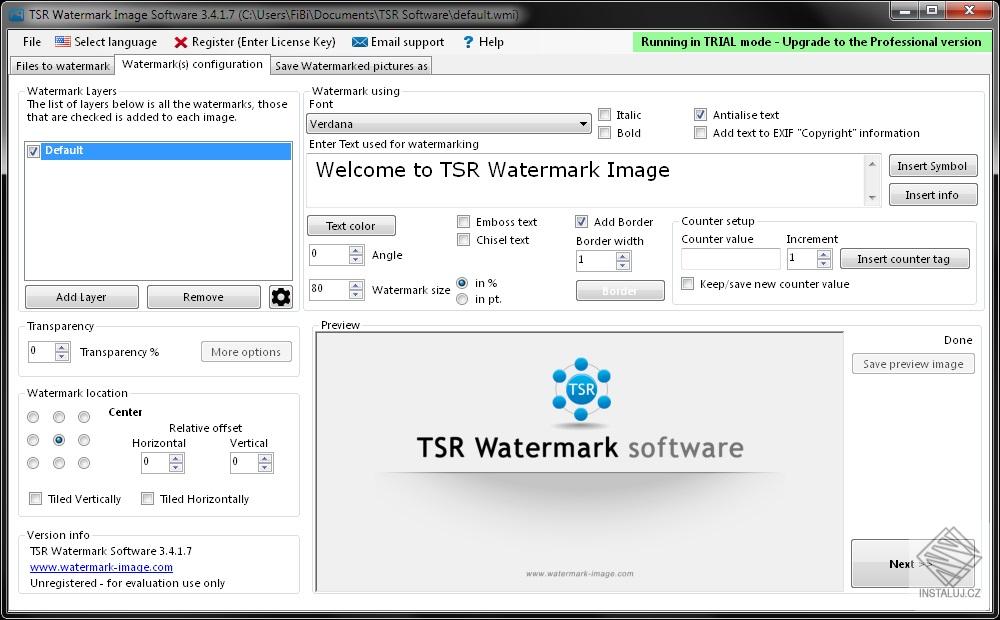Enable Italic font style

[604, 114]
